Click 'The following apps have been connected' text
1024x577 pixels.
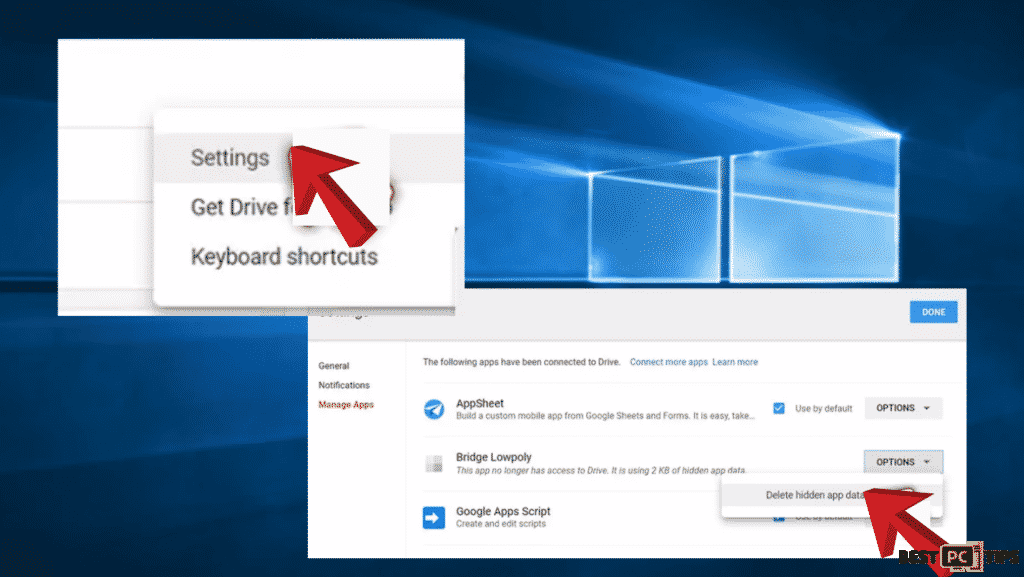click(x=521, y=362)
